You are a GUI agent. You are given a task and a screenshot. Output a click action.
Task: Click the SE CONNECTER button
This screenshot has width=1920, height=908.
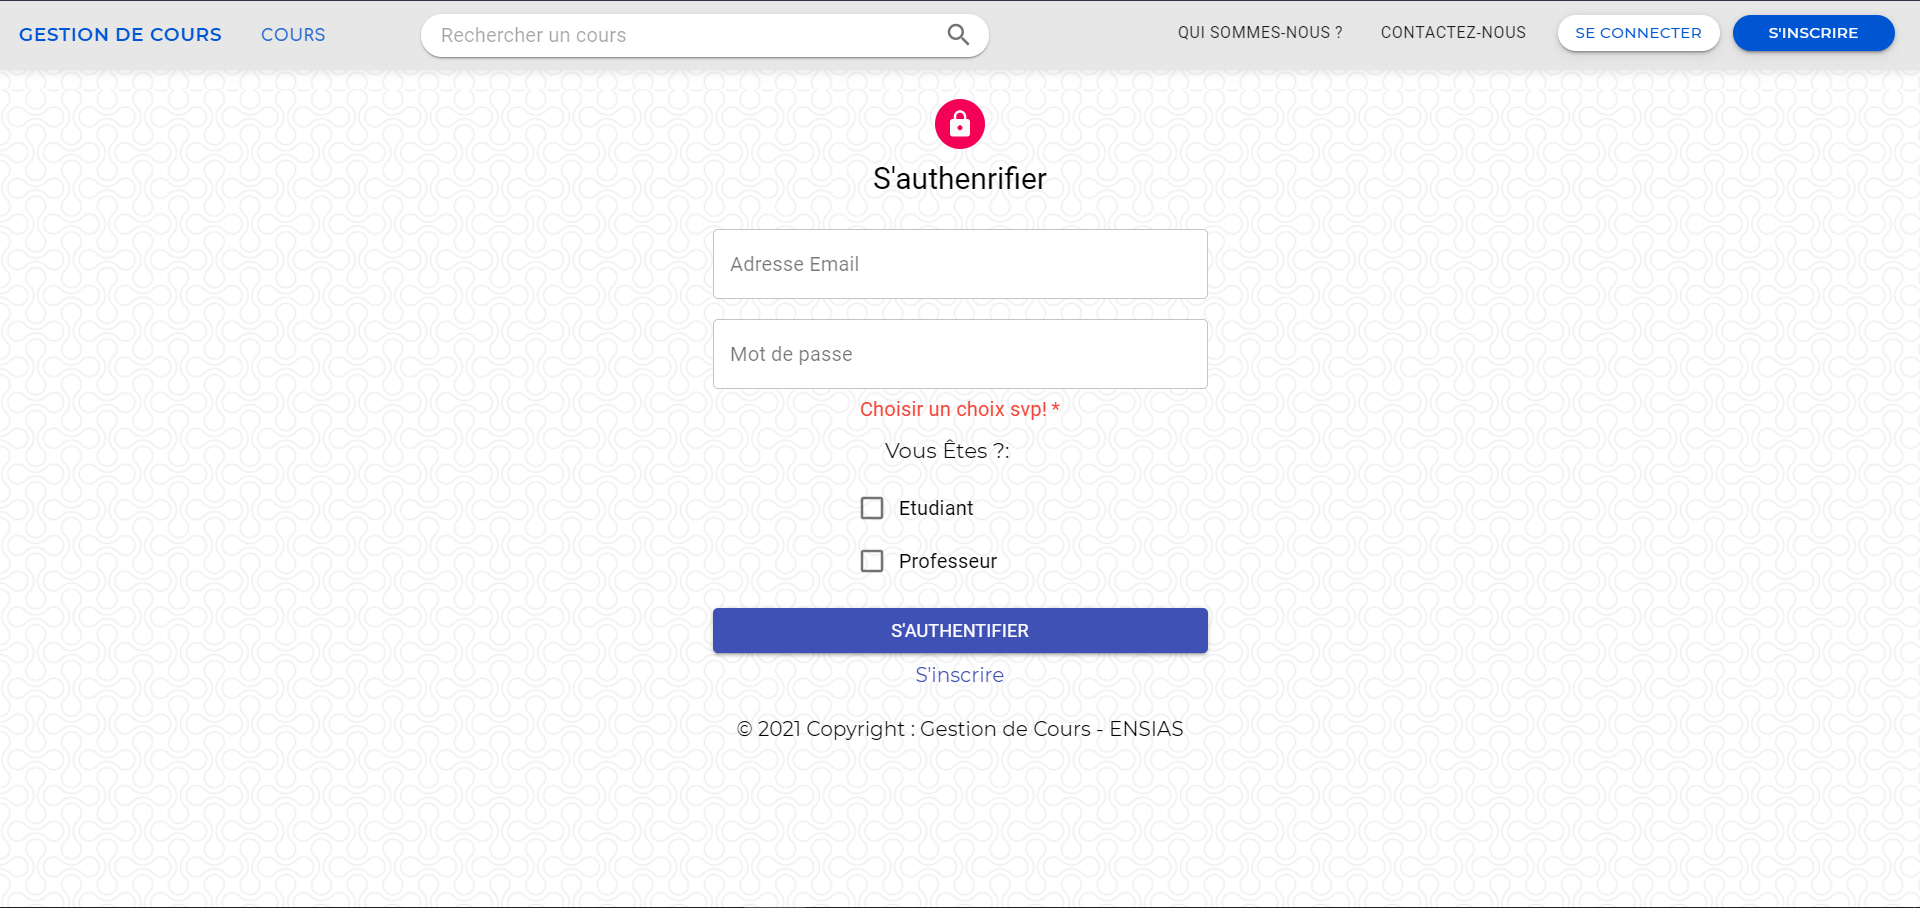click(1637, 32)
